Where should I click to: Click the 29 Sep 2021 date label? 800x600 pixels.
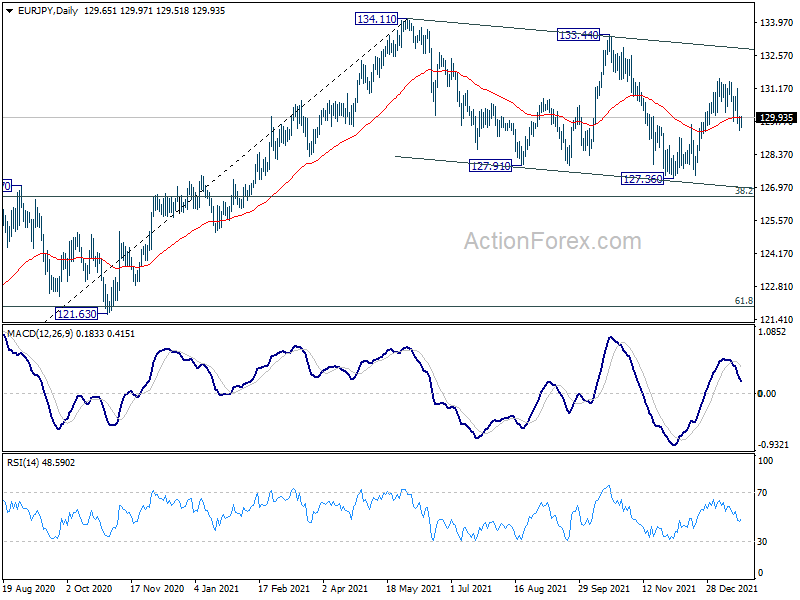coord(605,588)
